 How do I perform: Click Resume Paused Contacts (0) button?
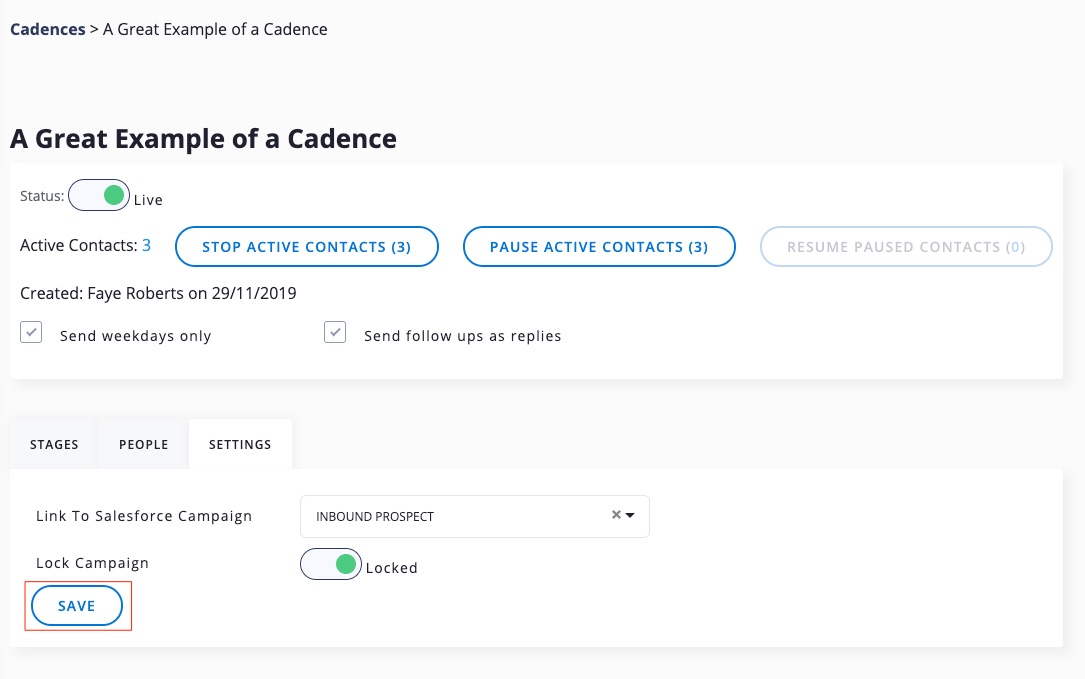pyautogui.click(x=906, y=247)
